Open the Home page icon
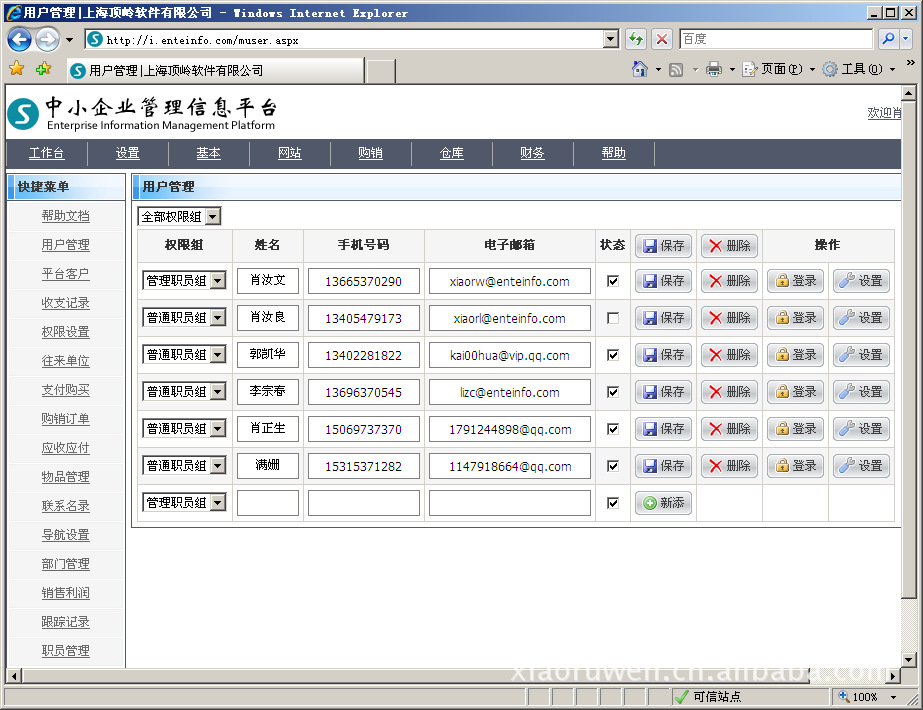The image size is (923, 710). point(640,69)
